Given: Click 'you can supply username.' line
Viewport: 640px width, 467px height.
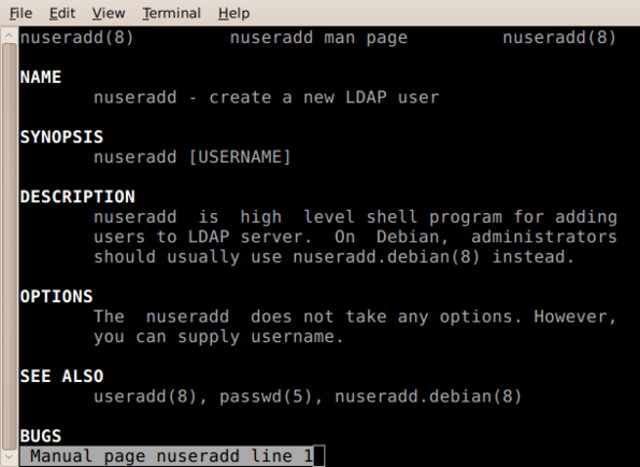Looking at the screenshot, I should click(x=218, y=337).
